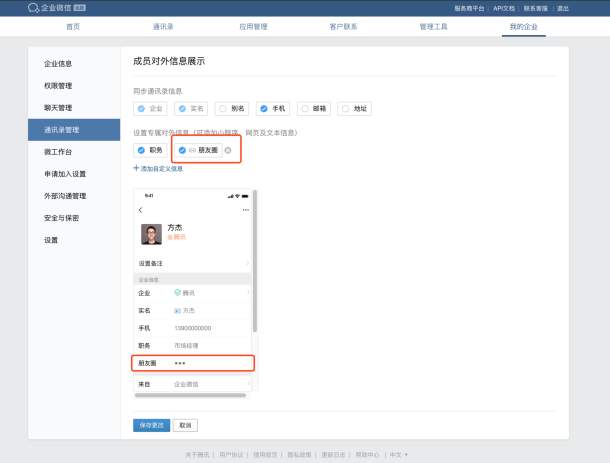Click the phone preview horizontal scrollbar

190,395
